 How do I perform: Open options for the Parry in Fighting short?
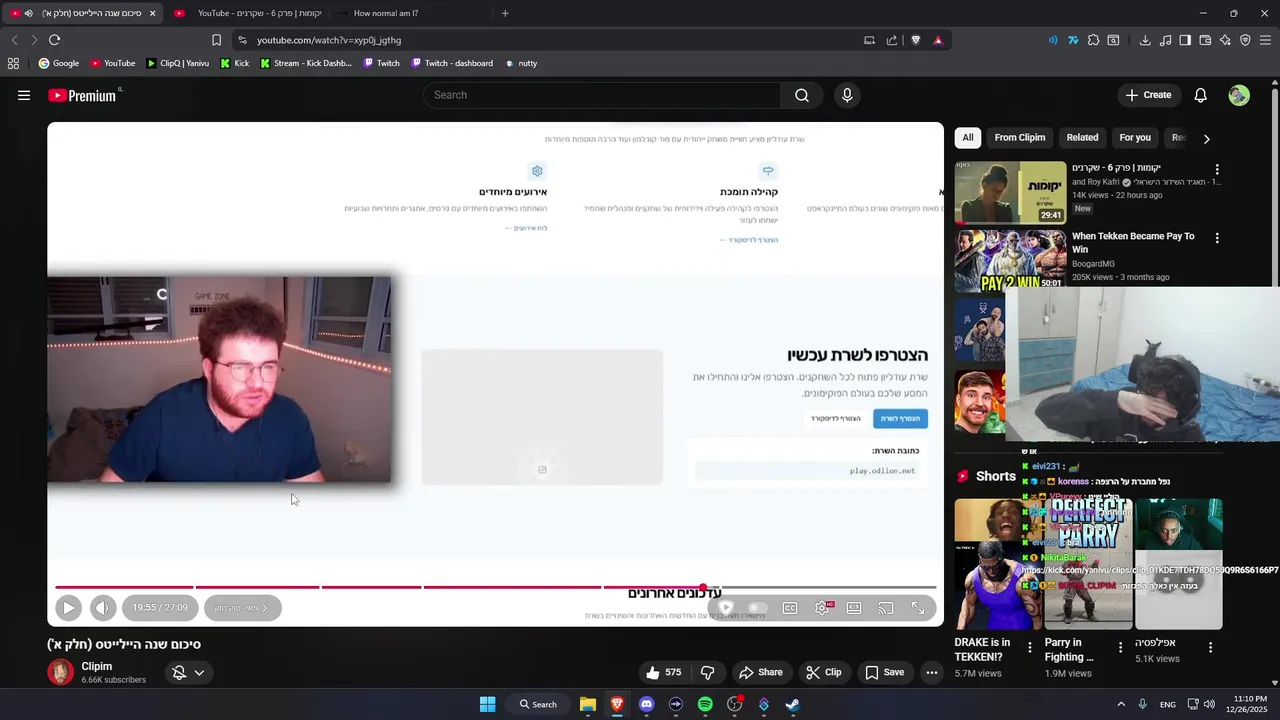(1120, 647)
